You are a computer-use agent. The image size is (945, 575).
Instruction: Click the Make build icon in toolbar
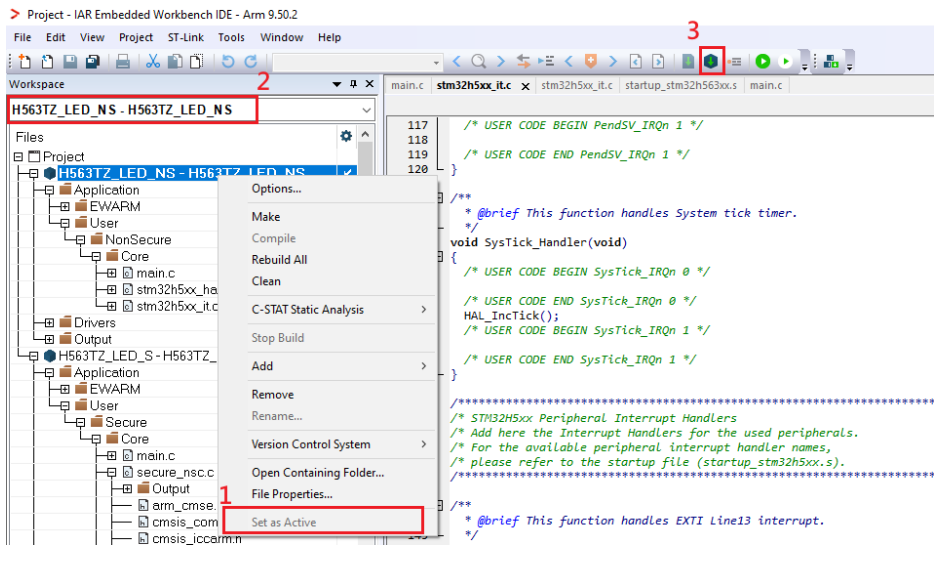click(x=711, y=61)
